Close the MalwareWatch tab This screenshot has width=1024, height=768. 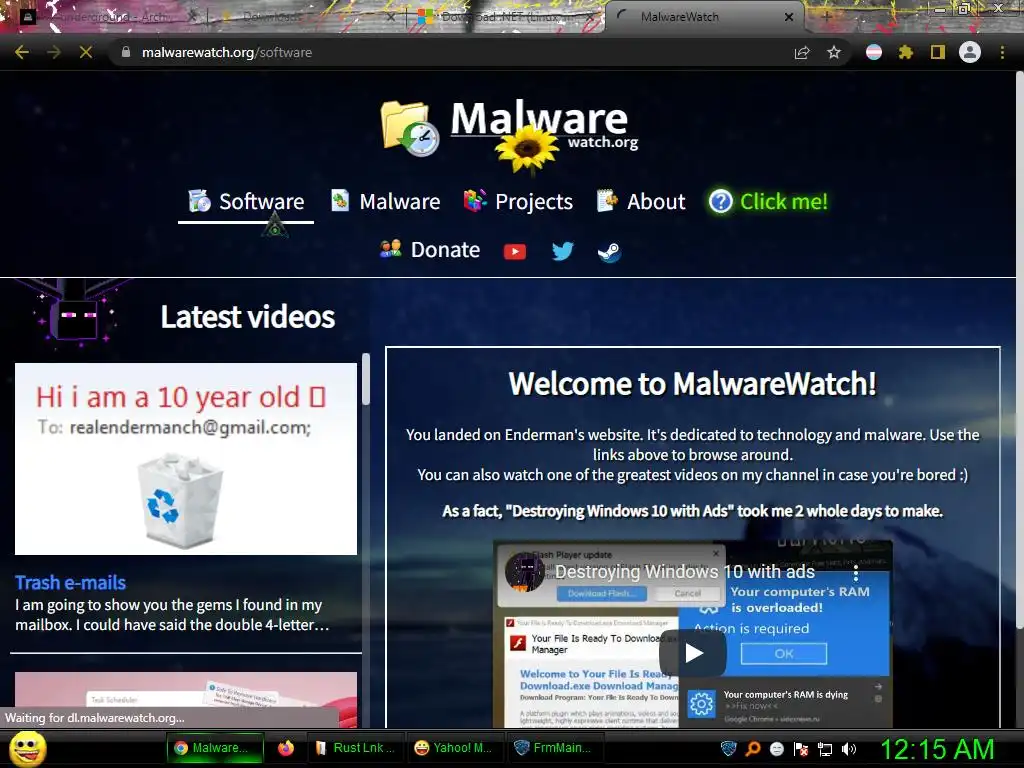tap(789, 17)
